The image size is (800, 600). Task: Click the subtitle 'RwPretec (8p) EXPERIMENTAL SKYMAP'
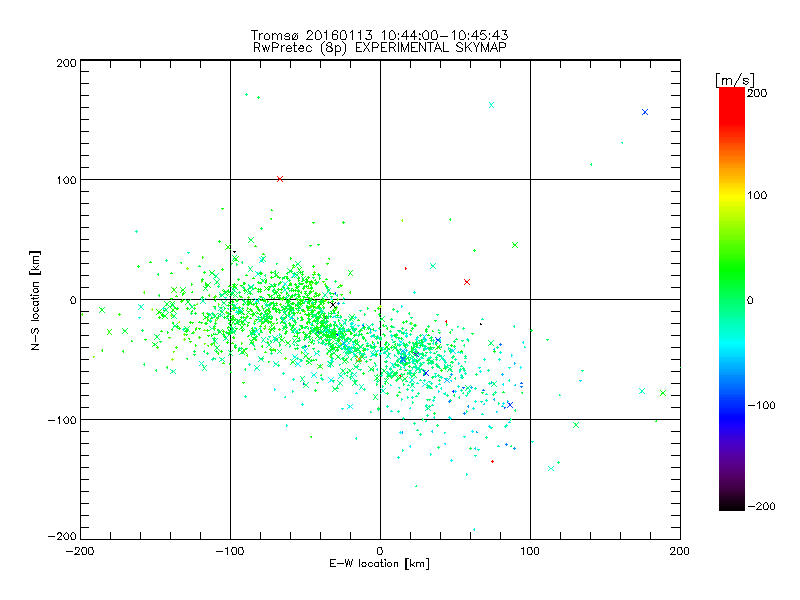tap(380, 47)
